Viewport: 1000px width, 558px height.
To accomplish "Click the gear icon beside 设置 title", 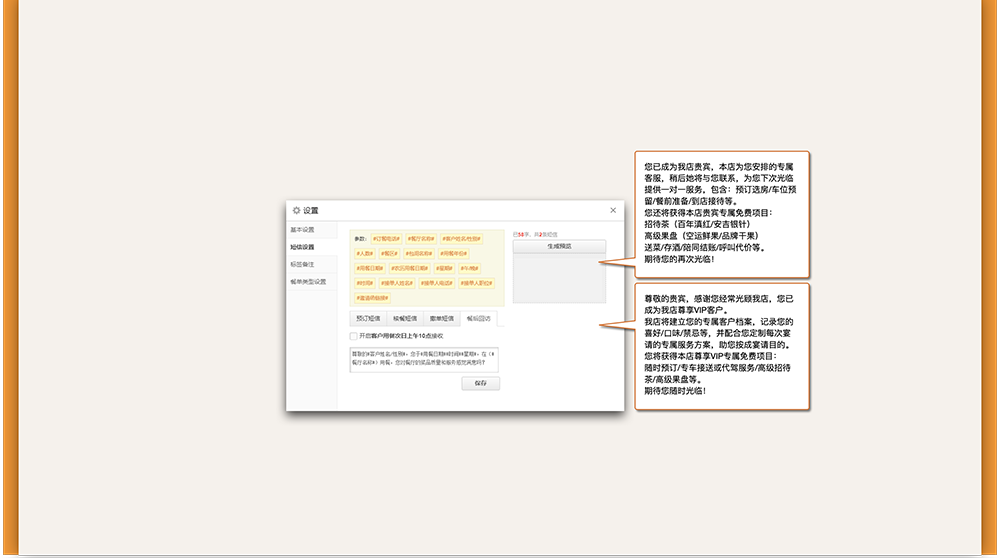I will [296, 210].
